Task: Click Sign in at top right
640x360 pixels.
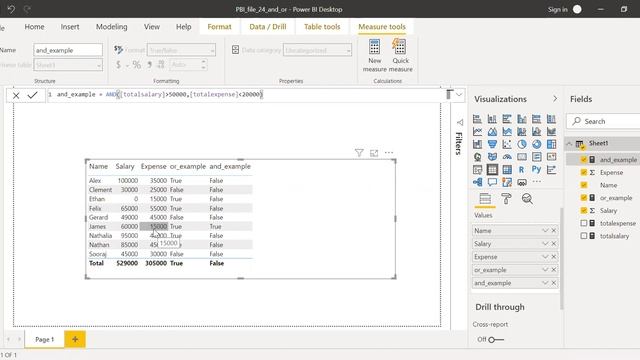Action: point(558,9)
